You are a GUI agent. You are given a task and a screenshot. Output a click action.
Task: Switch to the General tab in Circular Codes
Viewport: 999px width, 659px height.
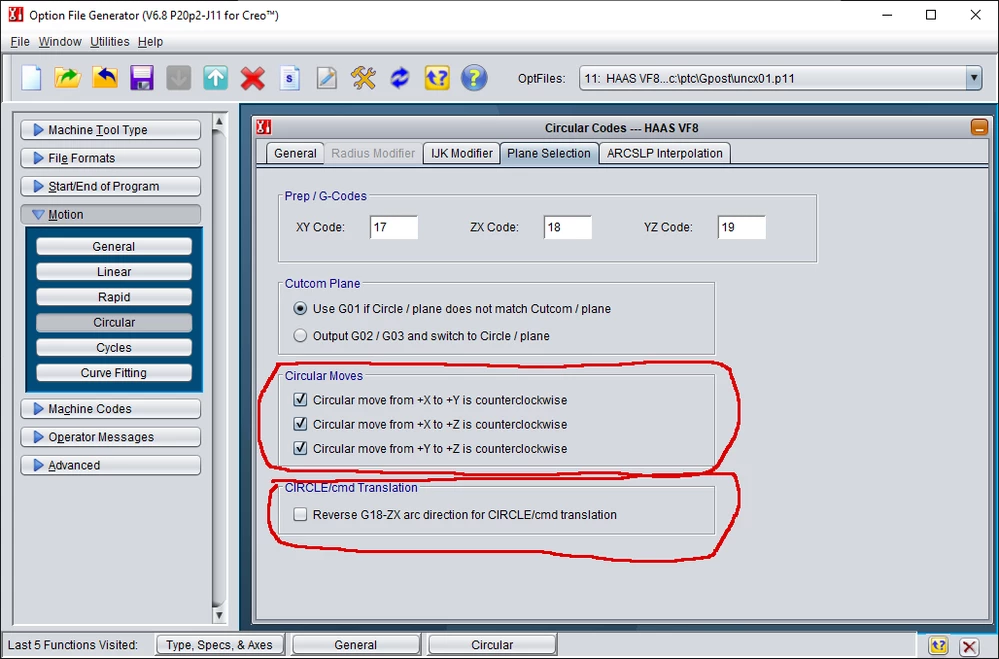click(295, 153)
